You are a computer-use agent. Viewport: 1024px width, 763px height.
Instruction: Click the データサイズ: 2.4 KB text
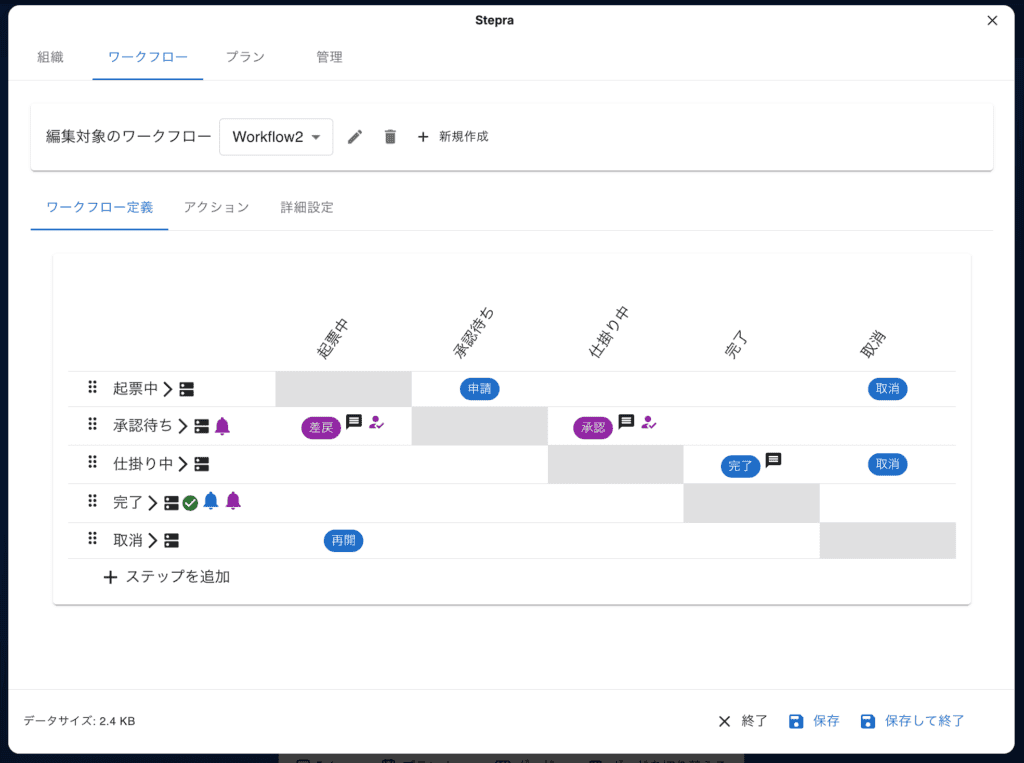(80, 721)
